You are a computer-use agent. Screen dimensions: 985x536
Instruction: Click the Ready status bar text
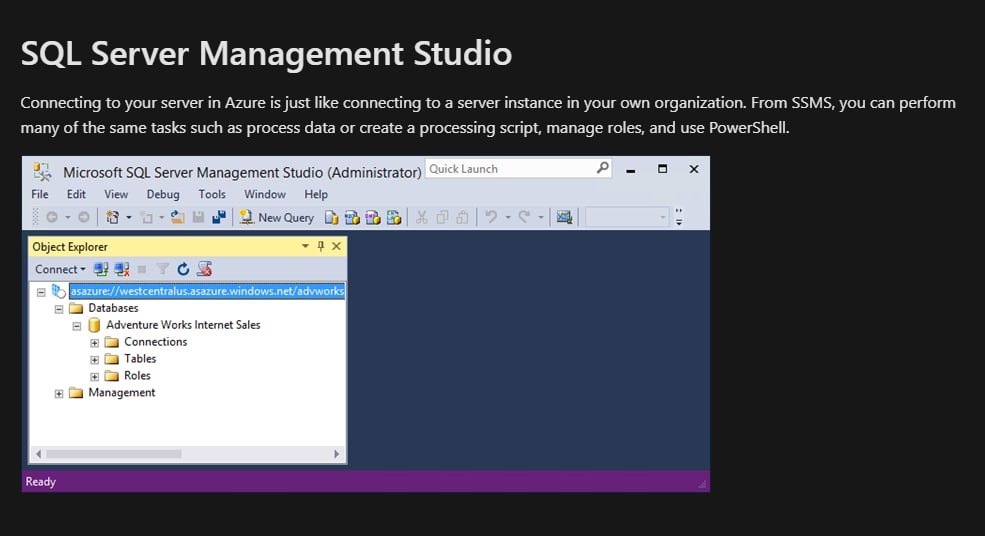(x=41, y=482)
